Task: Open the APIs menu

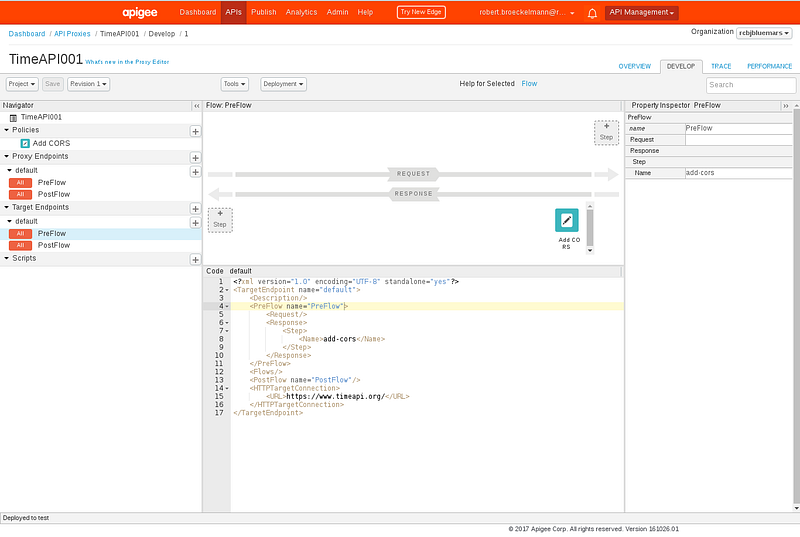Action: pyautogui.click(x=233, y=12)
